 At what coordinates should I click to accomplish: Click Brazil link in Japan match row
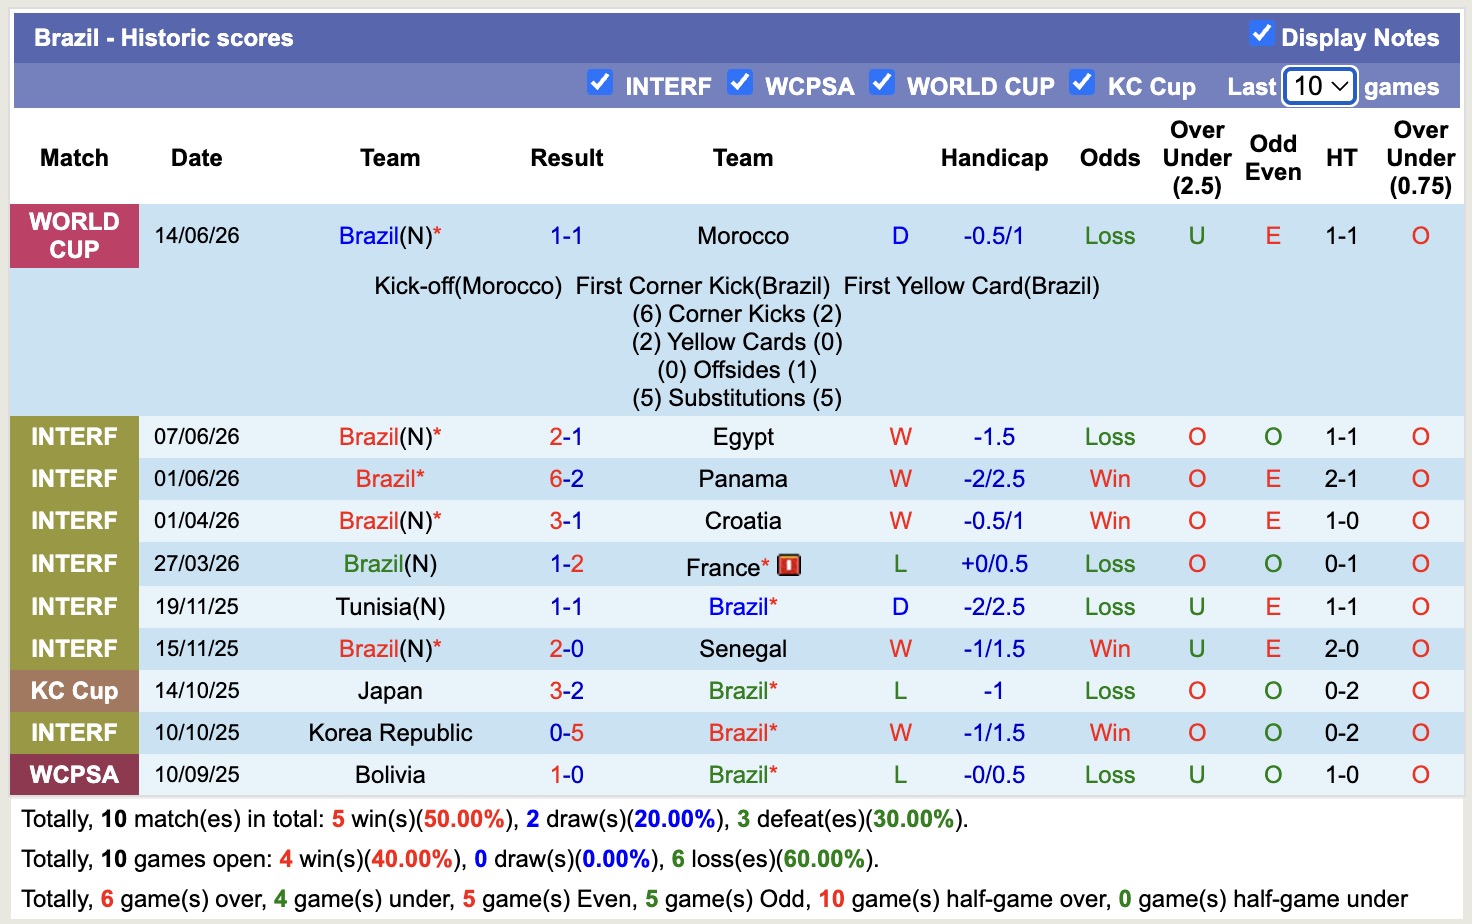pyautogui.click(x=738, y=691)
